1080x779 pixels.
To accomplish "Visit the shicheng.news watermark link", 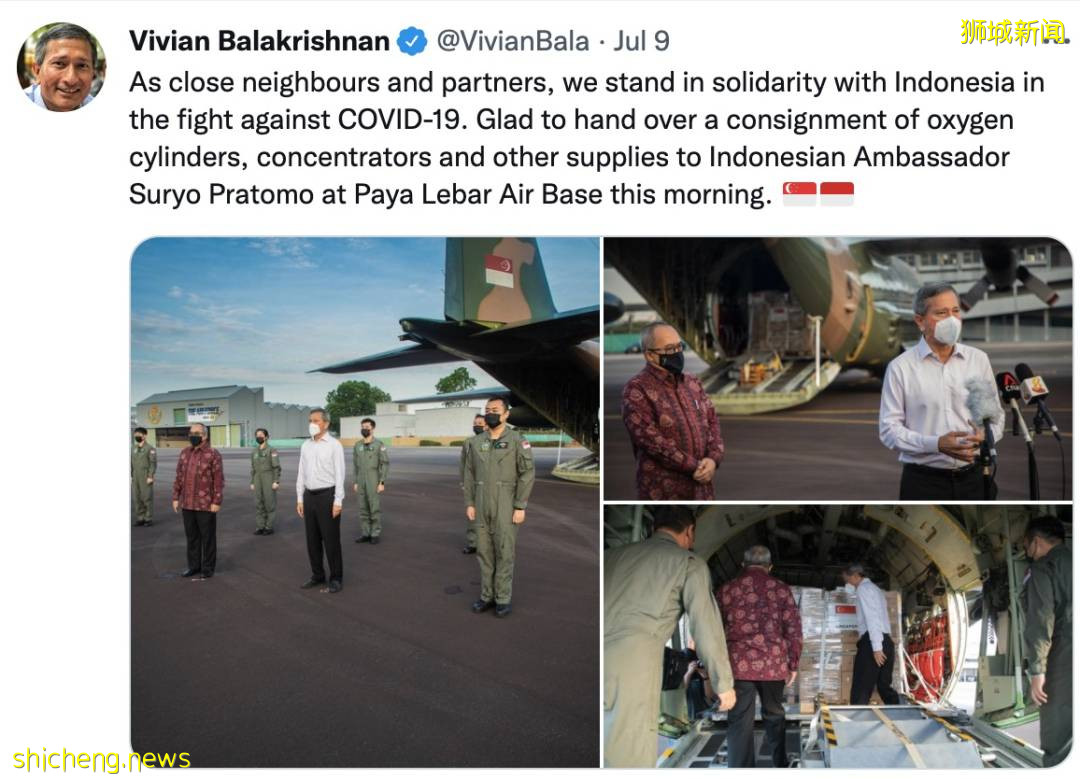I will click(101, 758).
